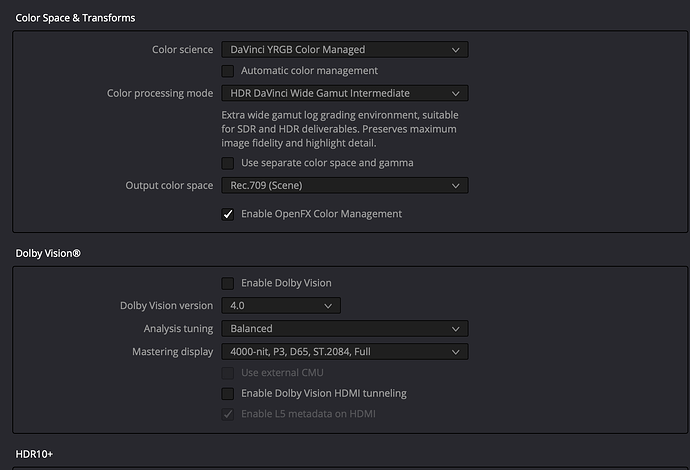Click the Extra wide gamut log description text
This screenshot has width=690, height=470.
[x=340, y=129]
